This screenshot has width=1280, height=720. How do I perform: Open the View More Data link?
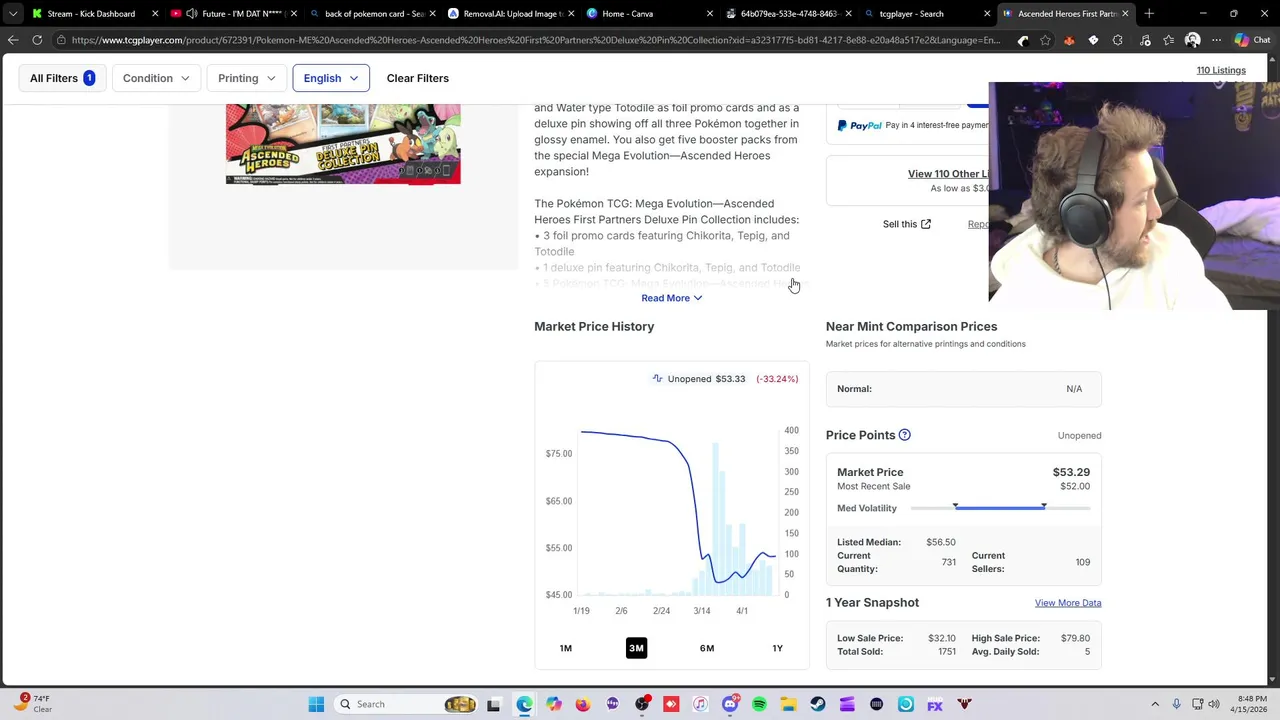[1068, 603]
